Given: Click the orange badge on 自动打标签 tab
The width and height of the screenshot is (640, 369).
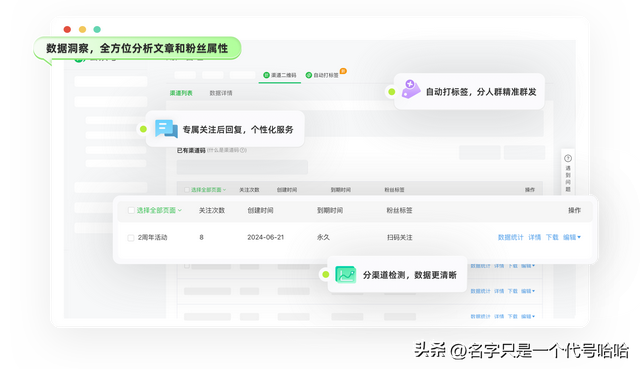Looking at the screenshot, I should coord(343,71).
